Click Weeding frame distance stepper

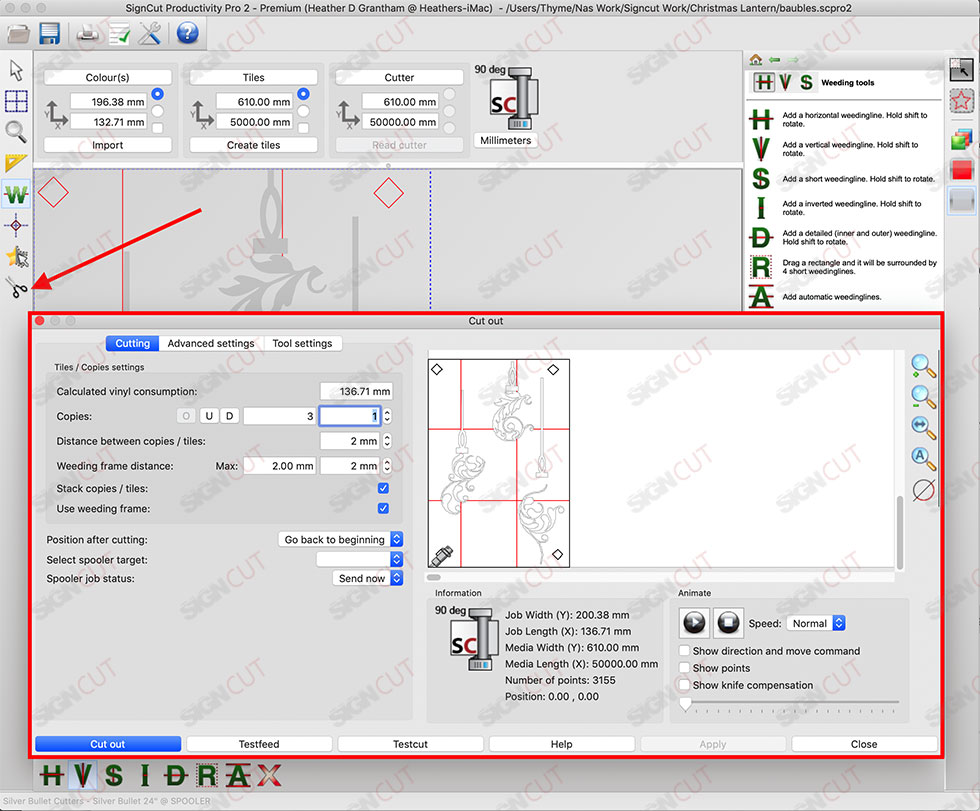click(x=388, y=465)
